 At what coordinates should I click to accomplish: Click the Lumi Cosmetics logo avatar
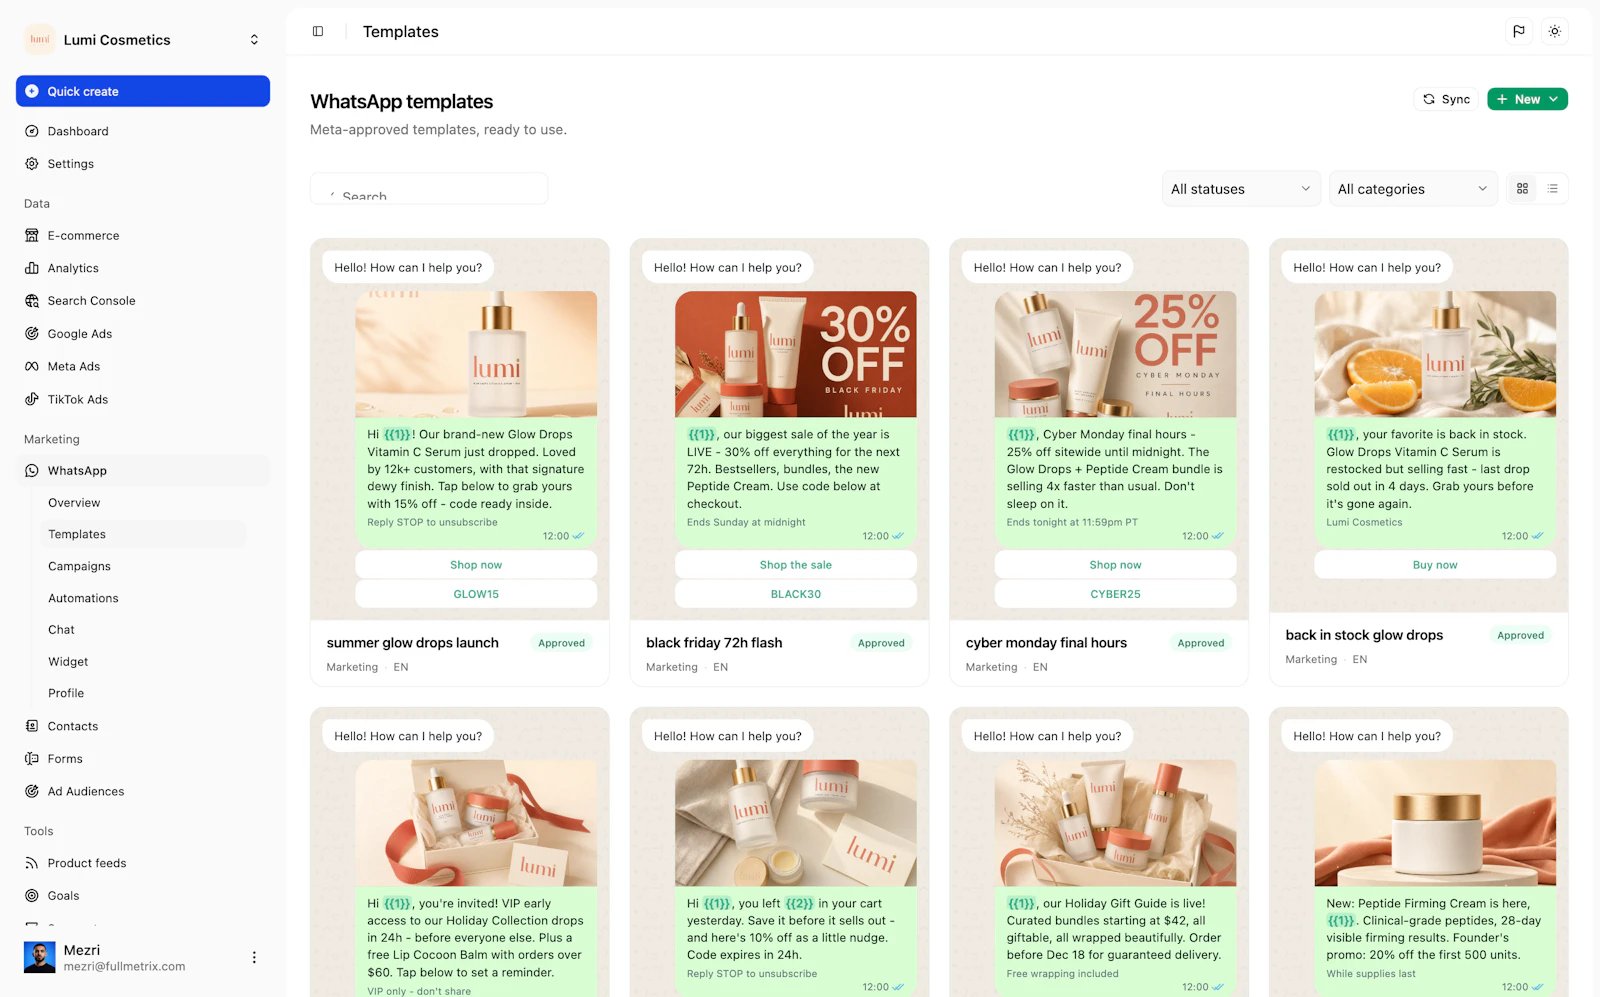(x=40, y=40)
